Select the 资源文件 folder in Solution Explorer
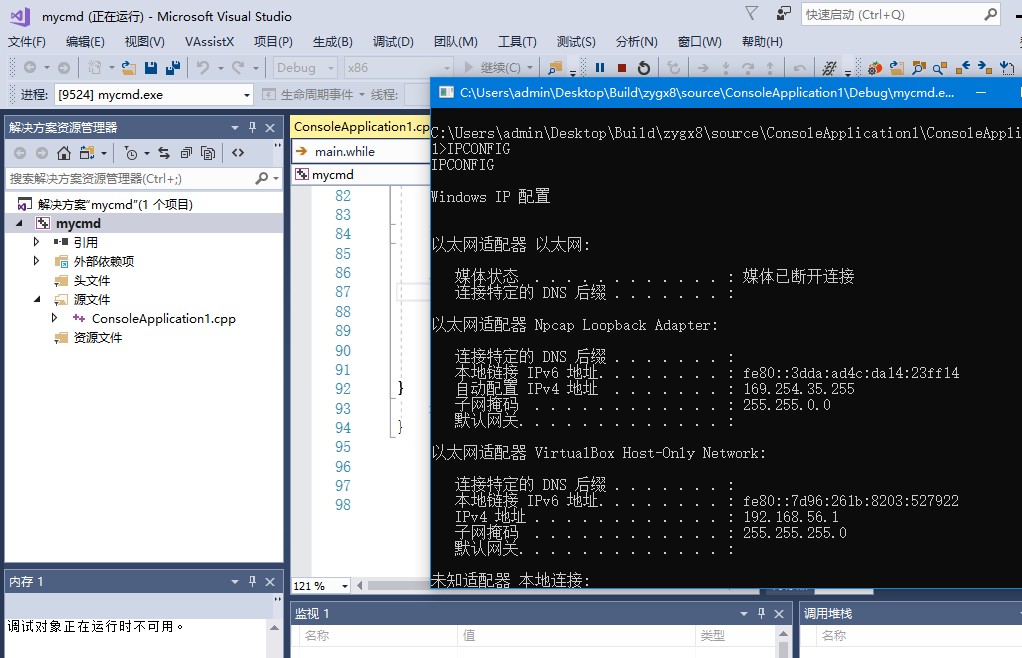This screenshot has height=658, width=1022. point(98,337)
